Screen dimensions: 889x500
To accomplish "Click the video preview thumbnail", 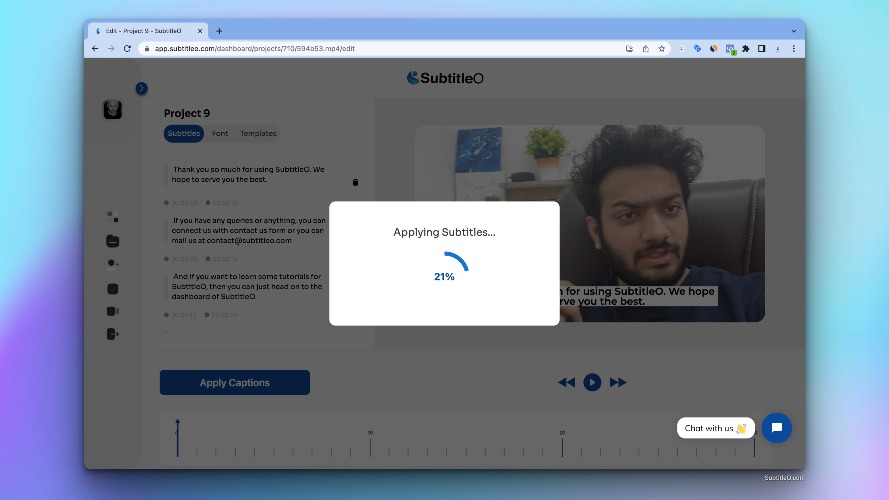I will [x=590, y=223].
